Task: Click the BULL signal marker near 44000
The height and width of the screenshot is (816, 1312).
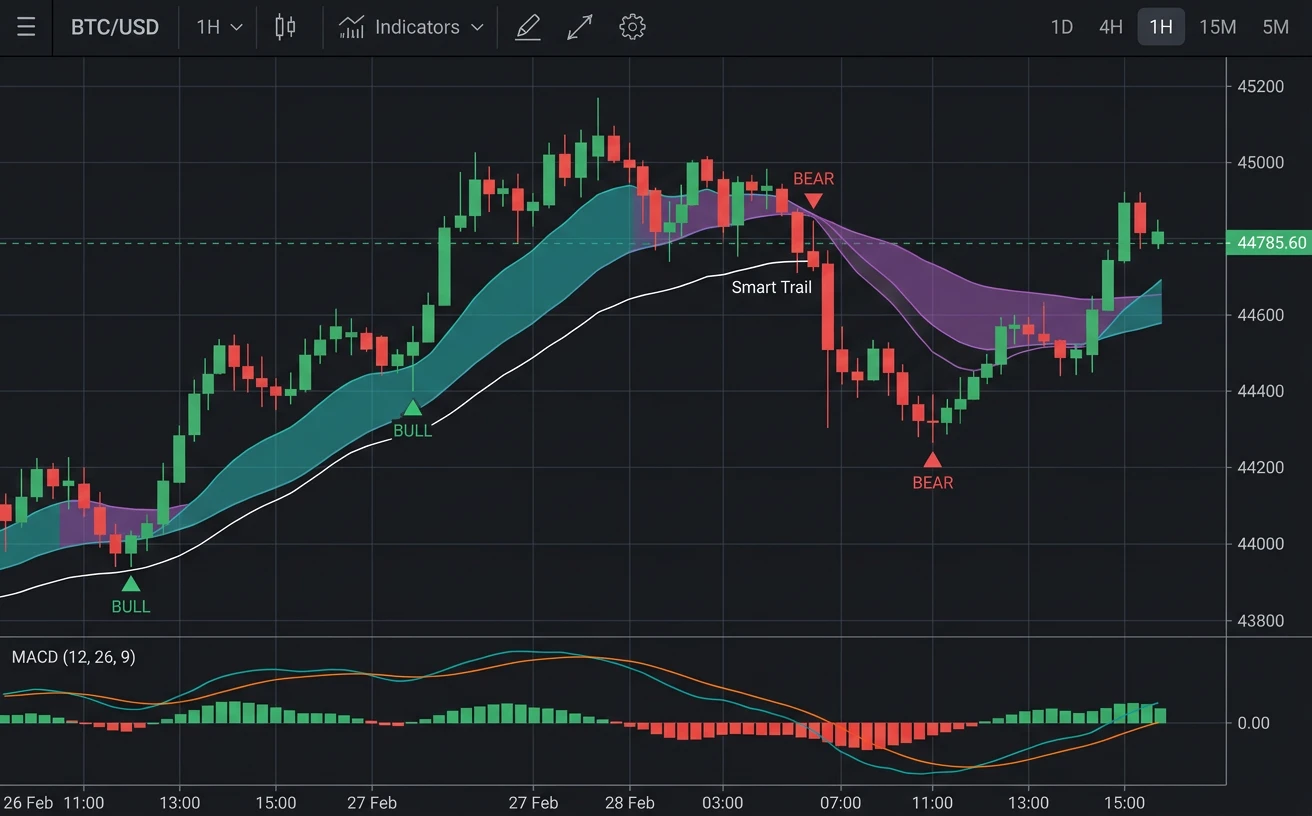Action: [131, 595]
